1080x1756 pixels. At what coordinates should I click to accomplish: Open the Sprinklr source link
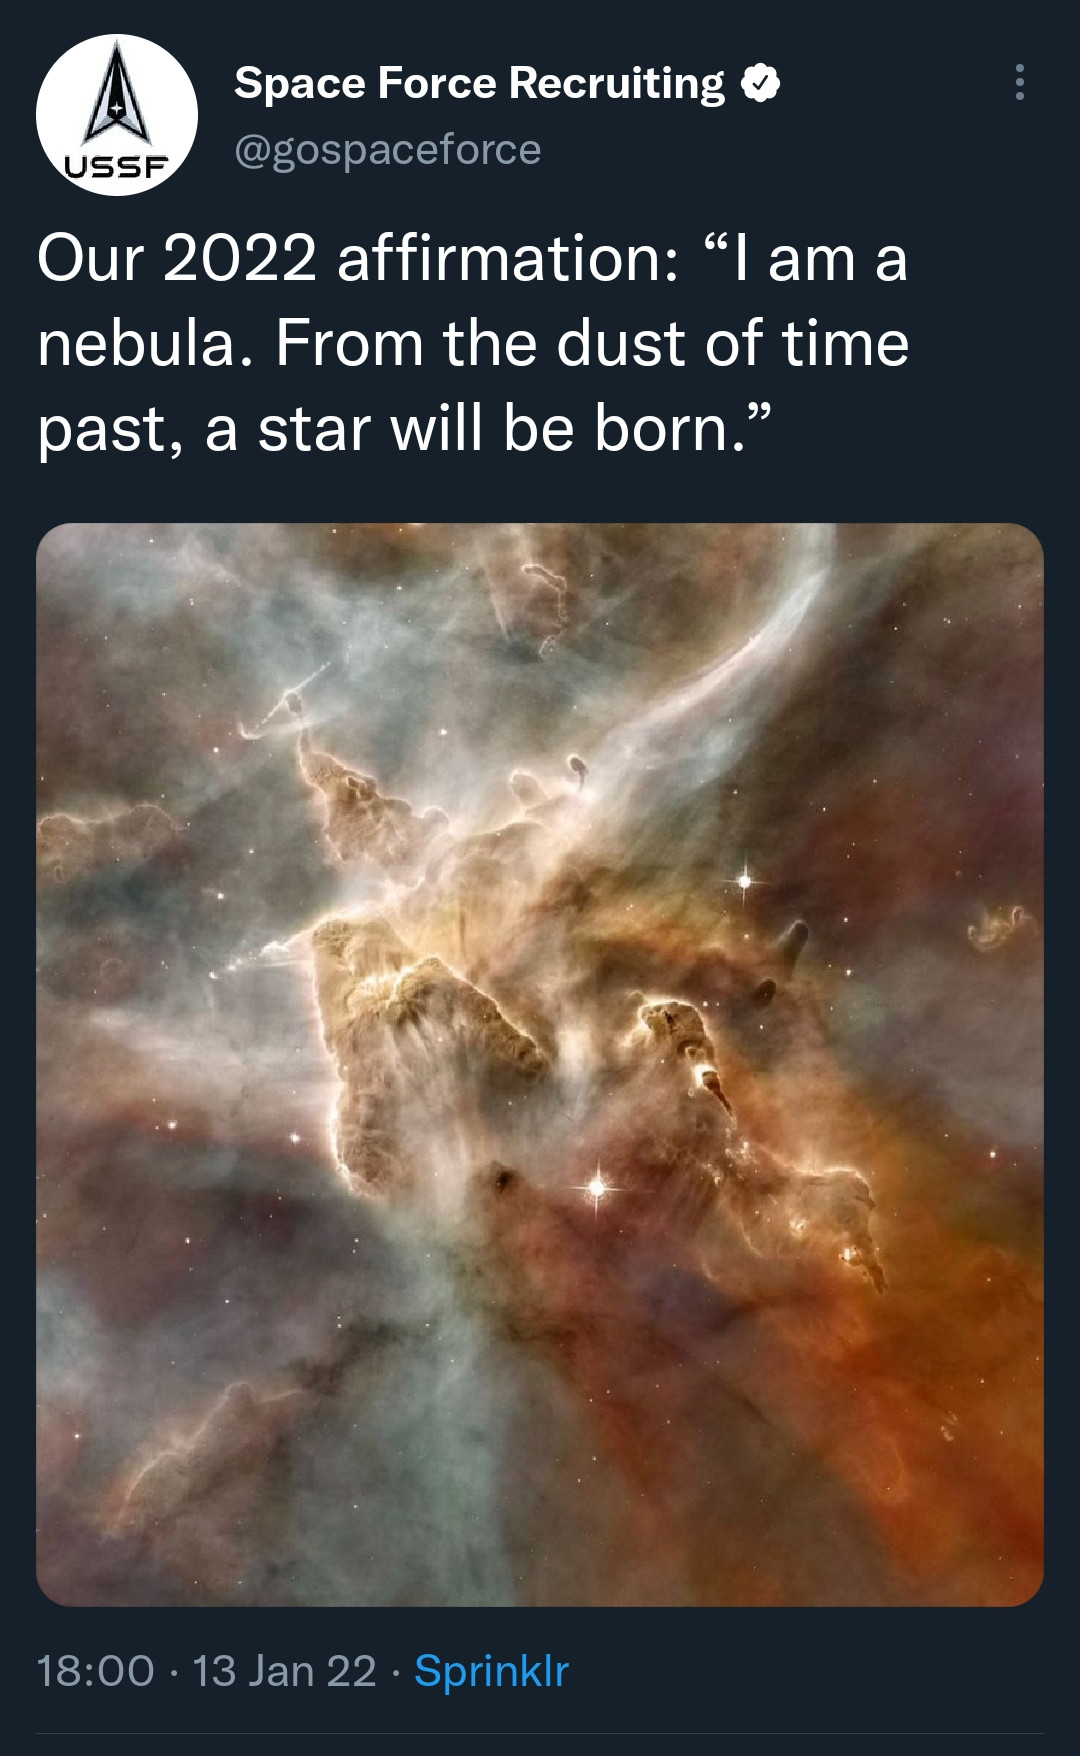[x=491, y=1671]
